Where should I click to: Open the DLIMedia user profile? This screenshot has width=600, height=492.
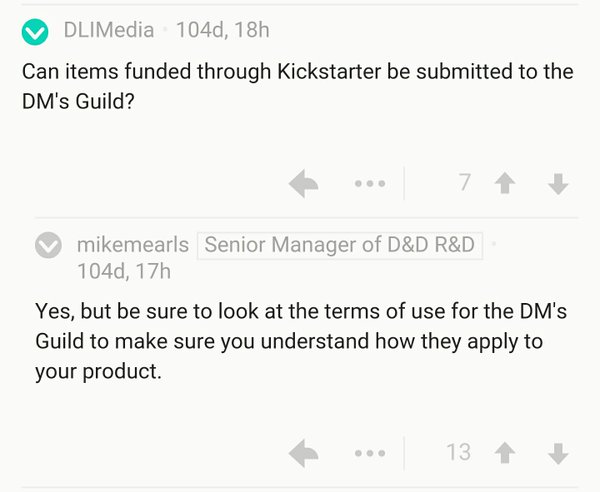[x=109, y=30]
